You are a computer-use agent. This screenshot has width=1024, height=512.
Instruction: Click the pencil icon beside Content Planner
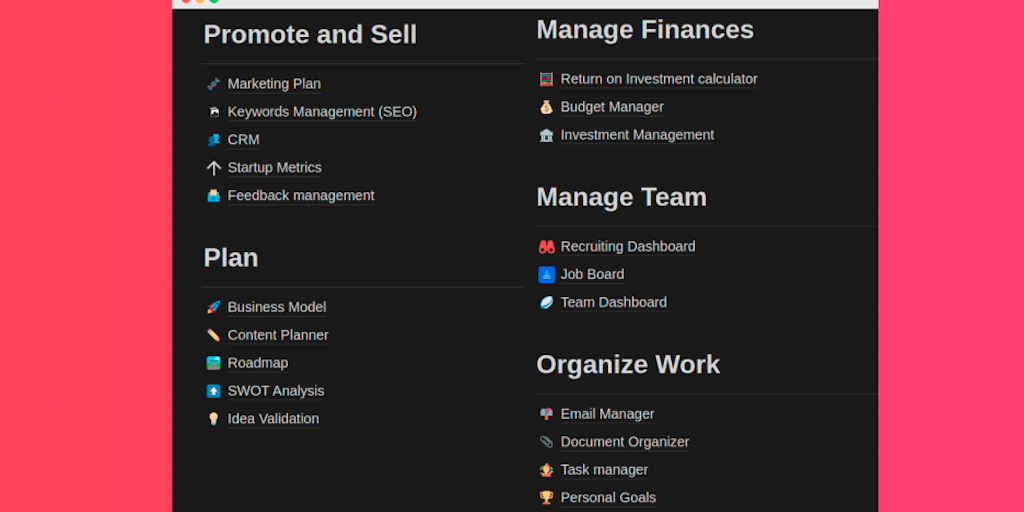[213, 335]
